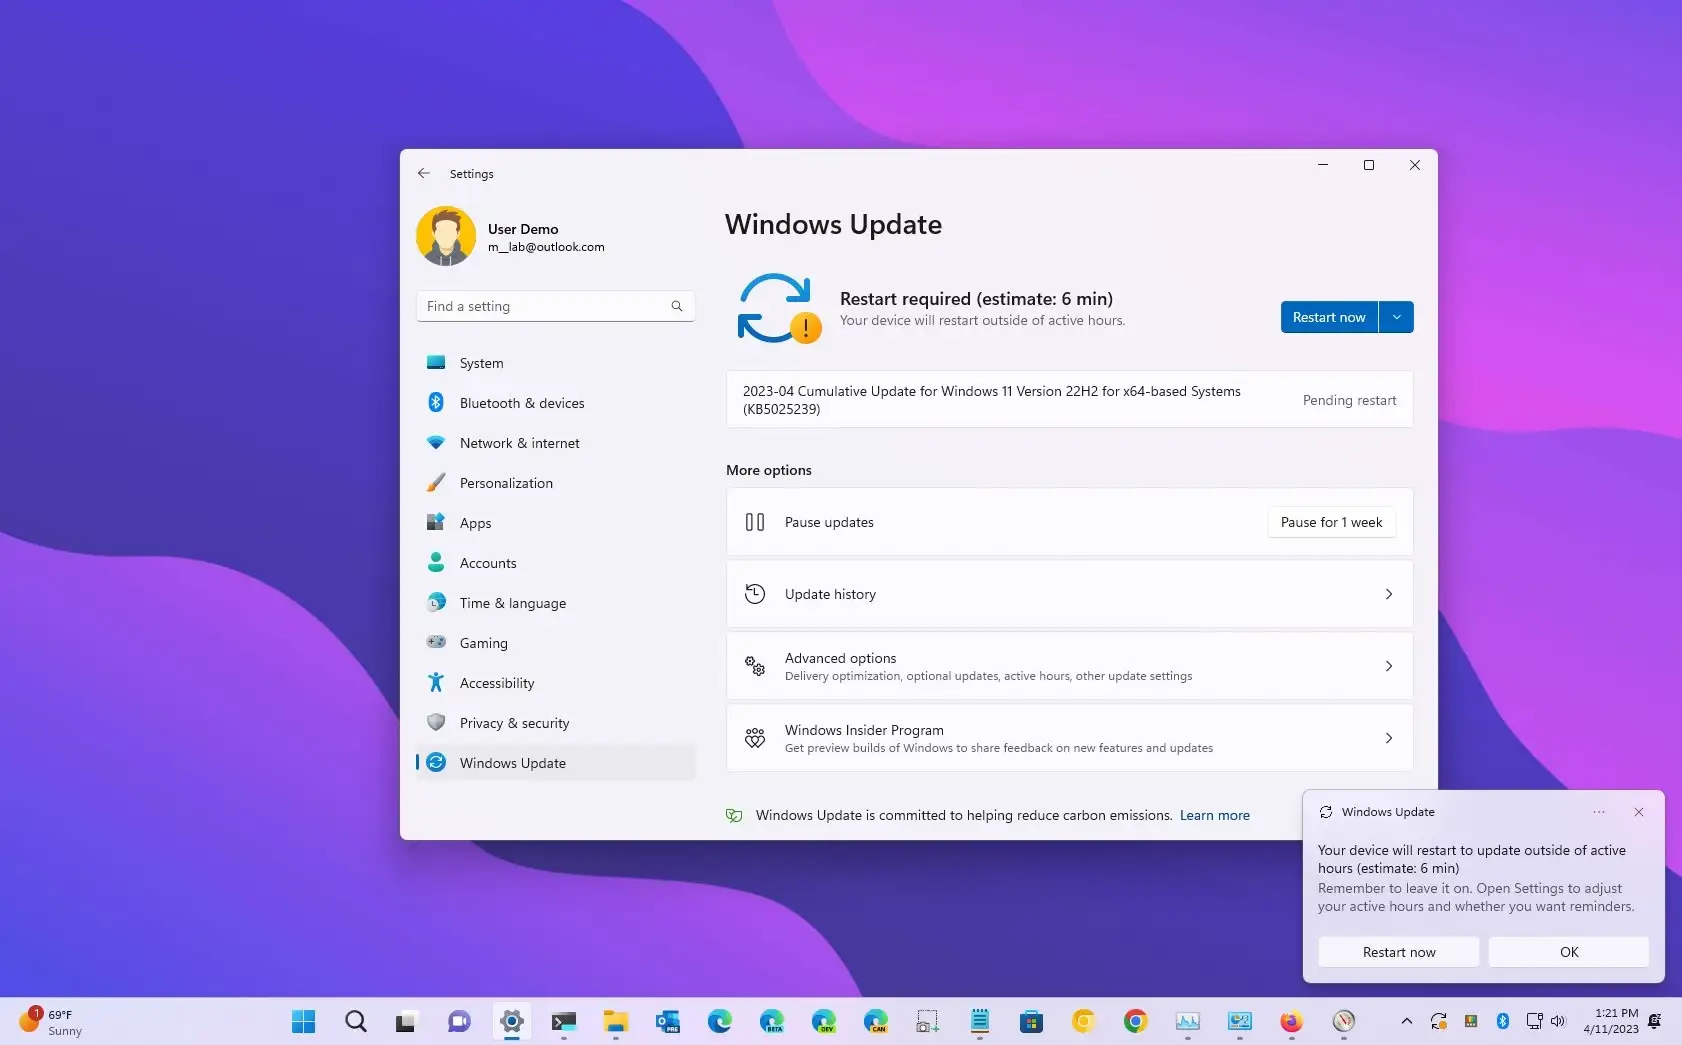Open Personalization settings page
This screenshot has height=1045, width=1682.
pyautogui.click(x=555, y=483)
